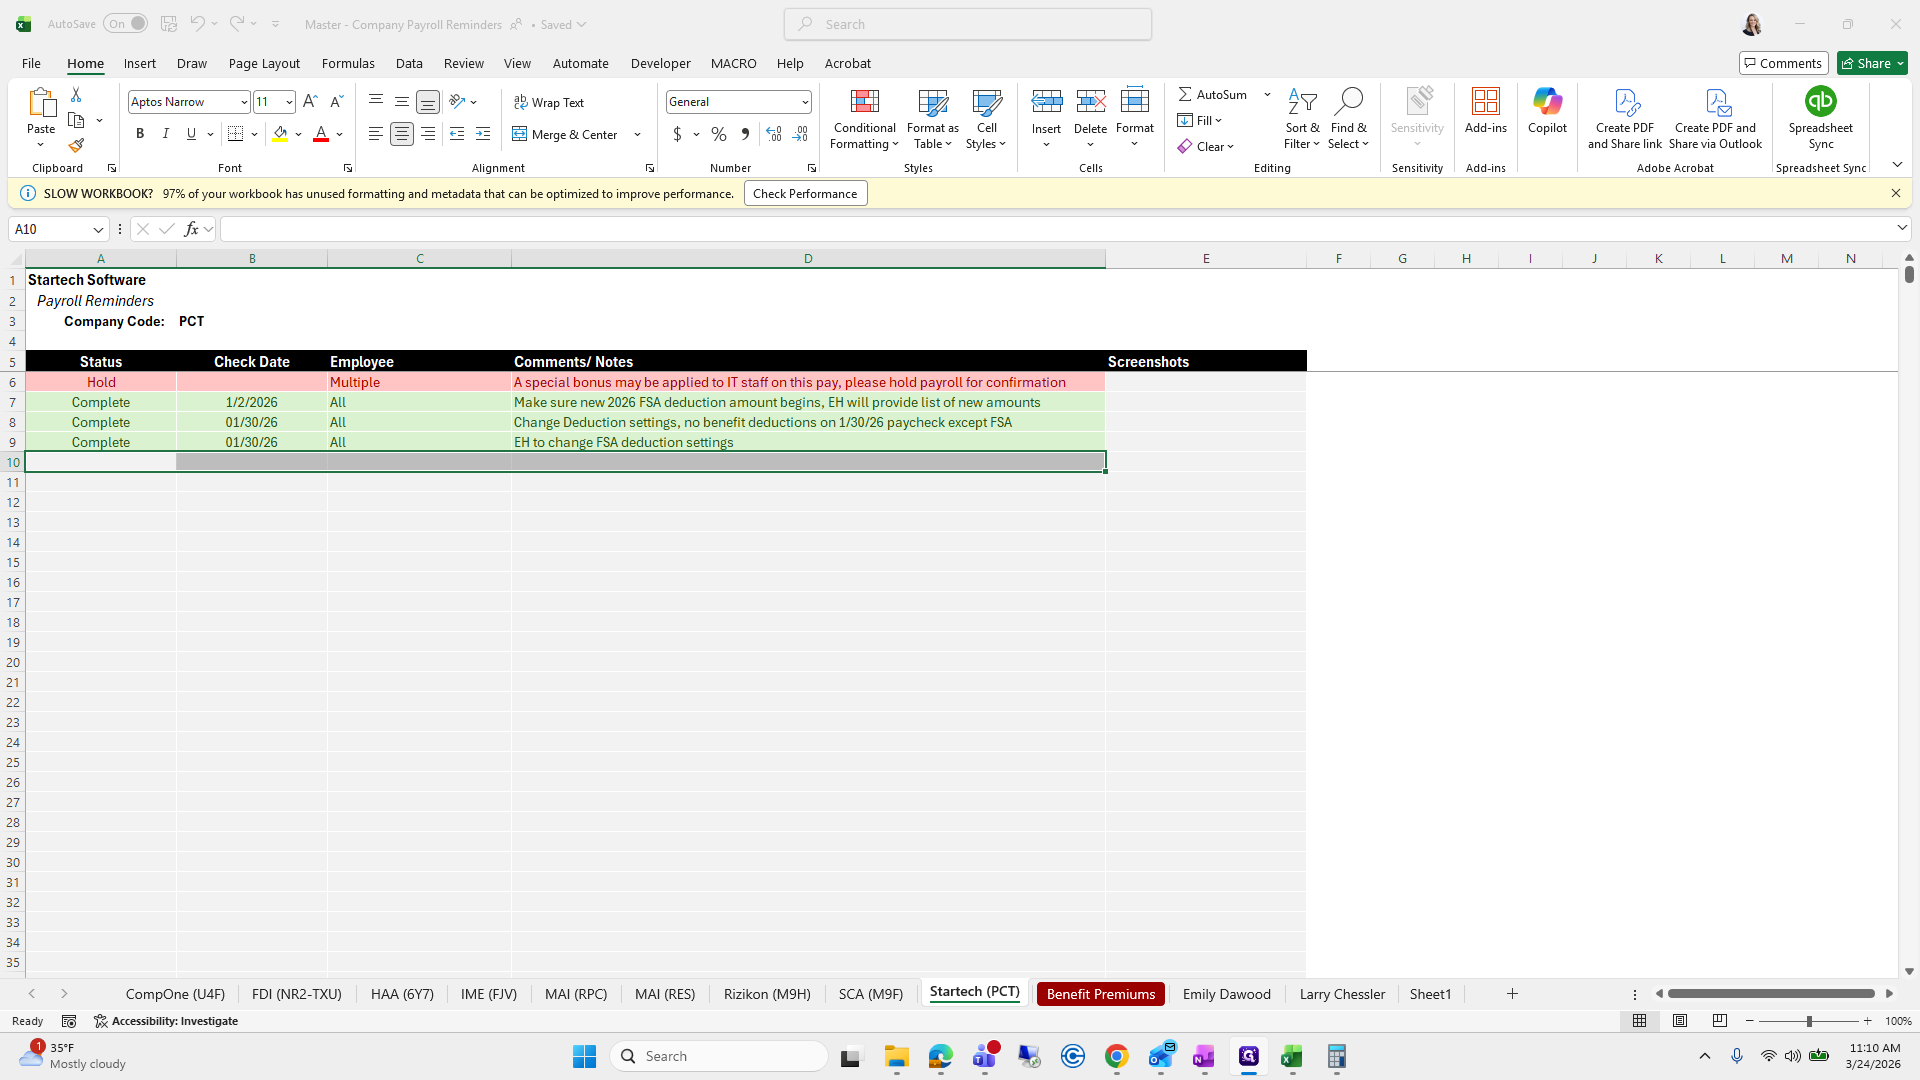Click the Format Painter icon
The height and width of the screenshot is (1080, 1920).
(76, 146)
